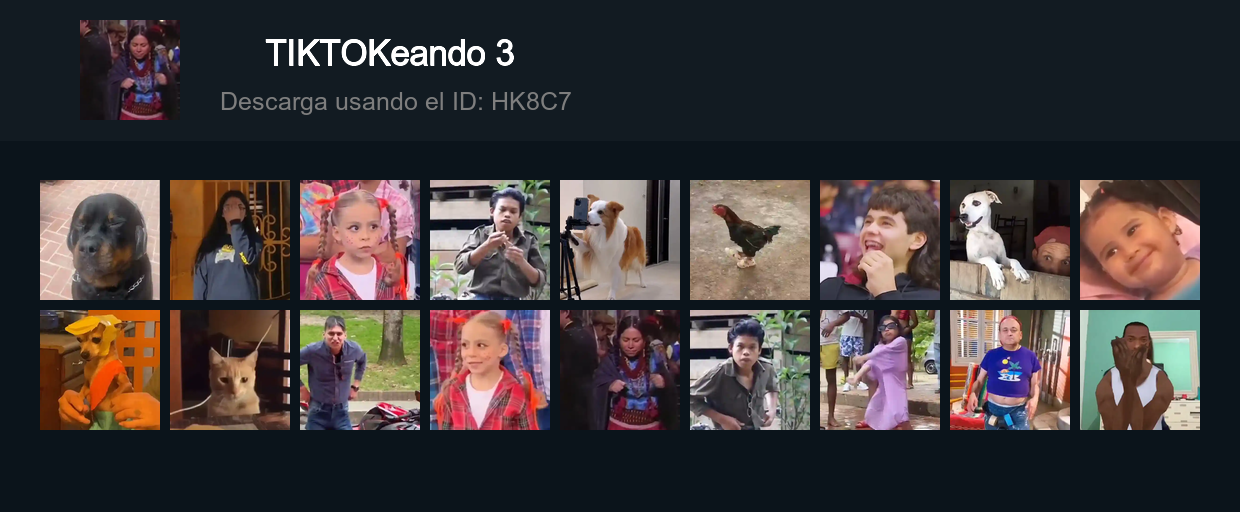Viewport: 1240px width, 512px height.
Task: Click the bald man in blue t-shirt sticker
Action: click(1010, 370)
